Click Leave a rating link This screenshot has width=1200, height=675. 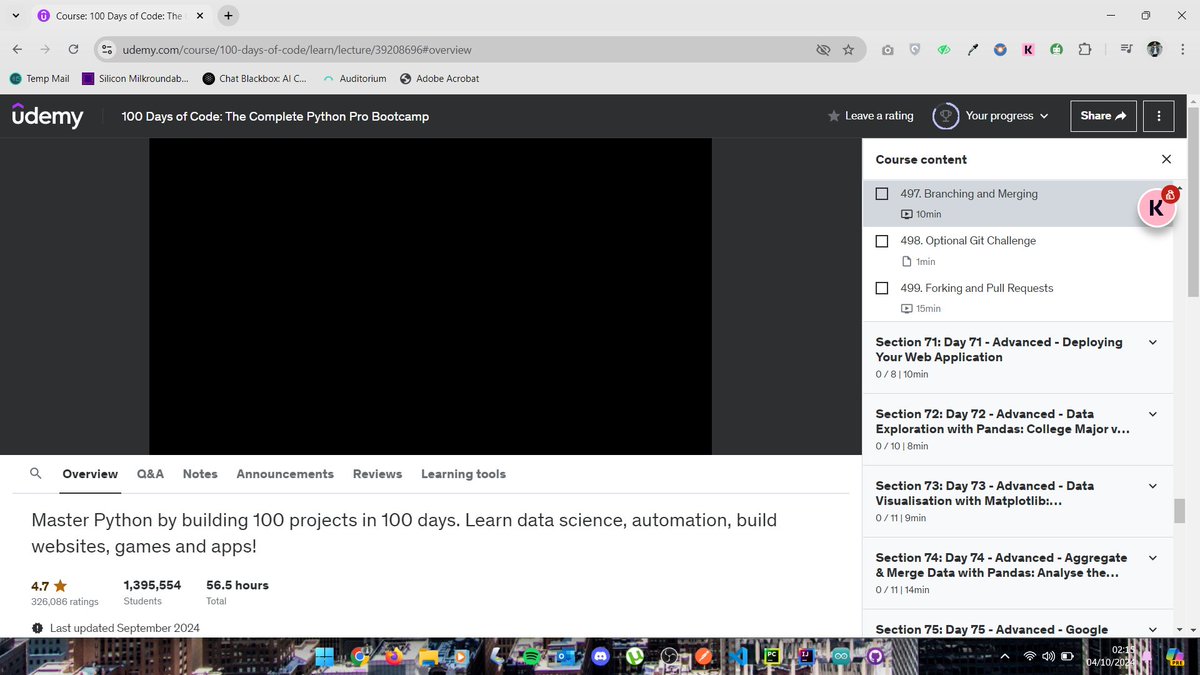point(879,116)
